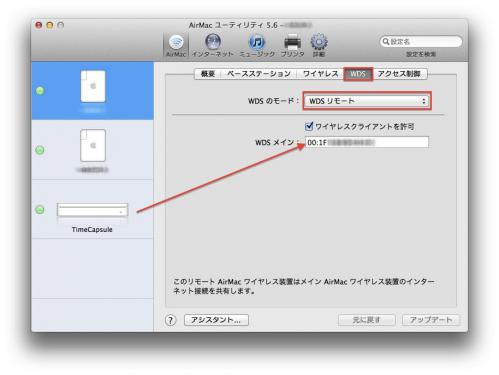Click the WDS メイン address field
This screenshot has height=375, width=499.
point(367,142)
